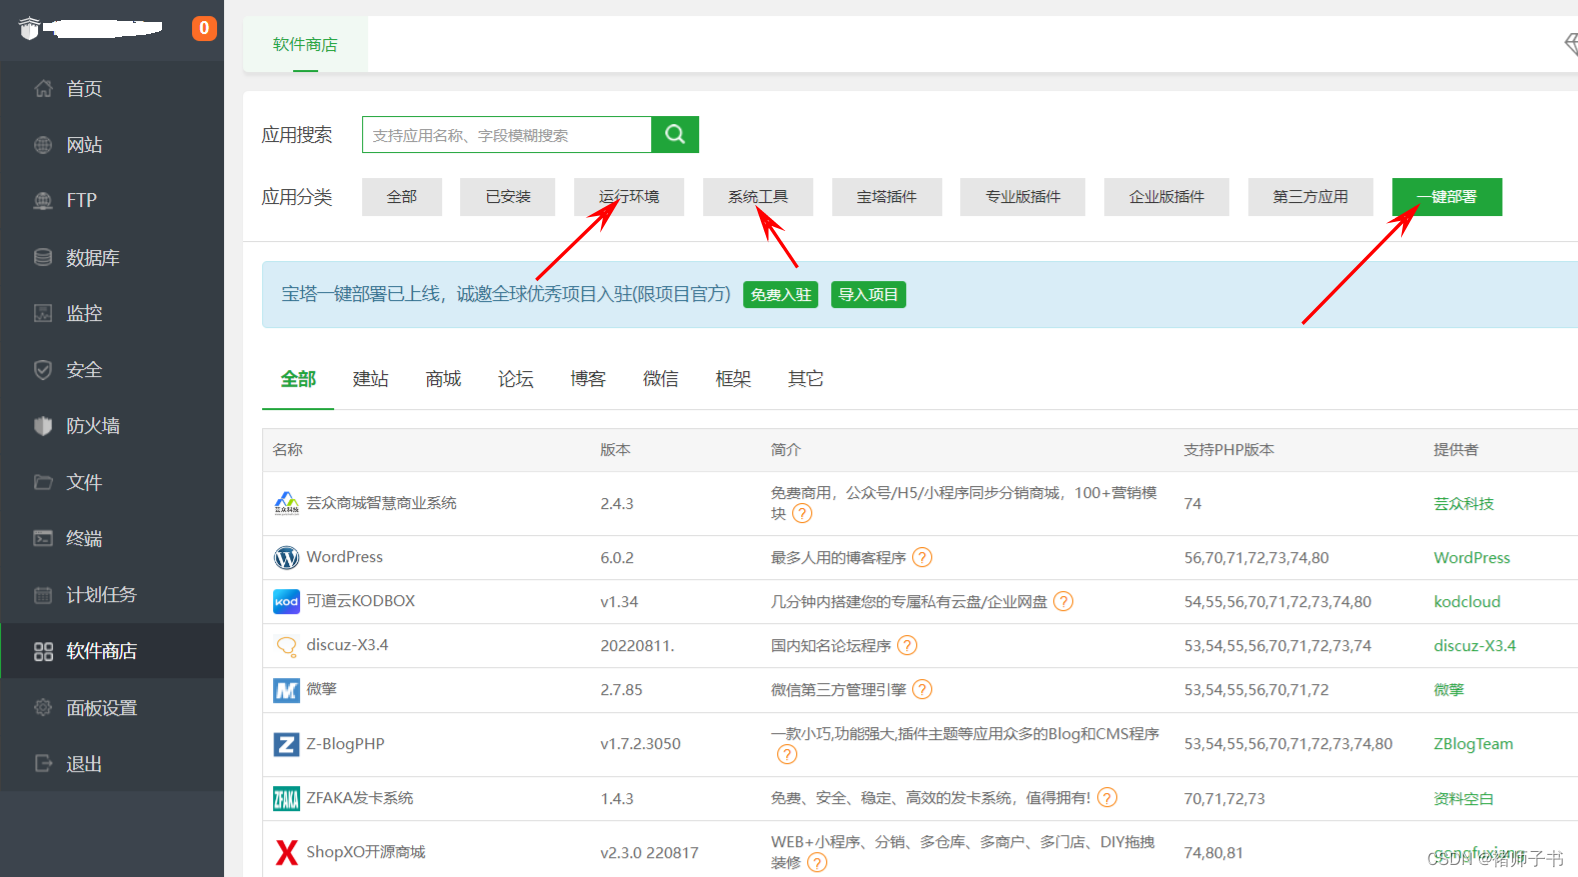Click the grid icon for 软件商店
This screenshot has width=1578, height=877.
click(x=43, y=651)
